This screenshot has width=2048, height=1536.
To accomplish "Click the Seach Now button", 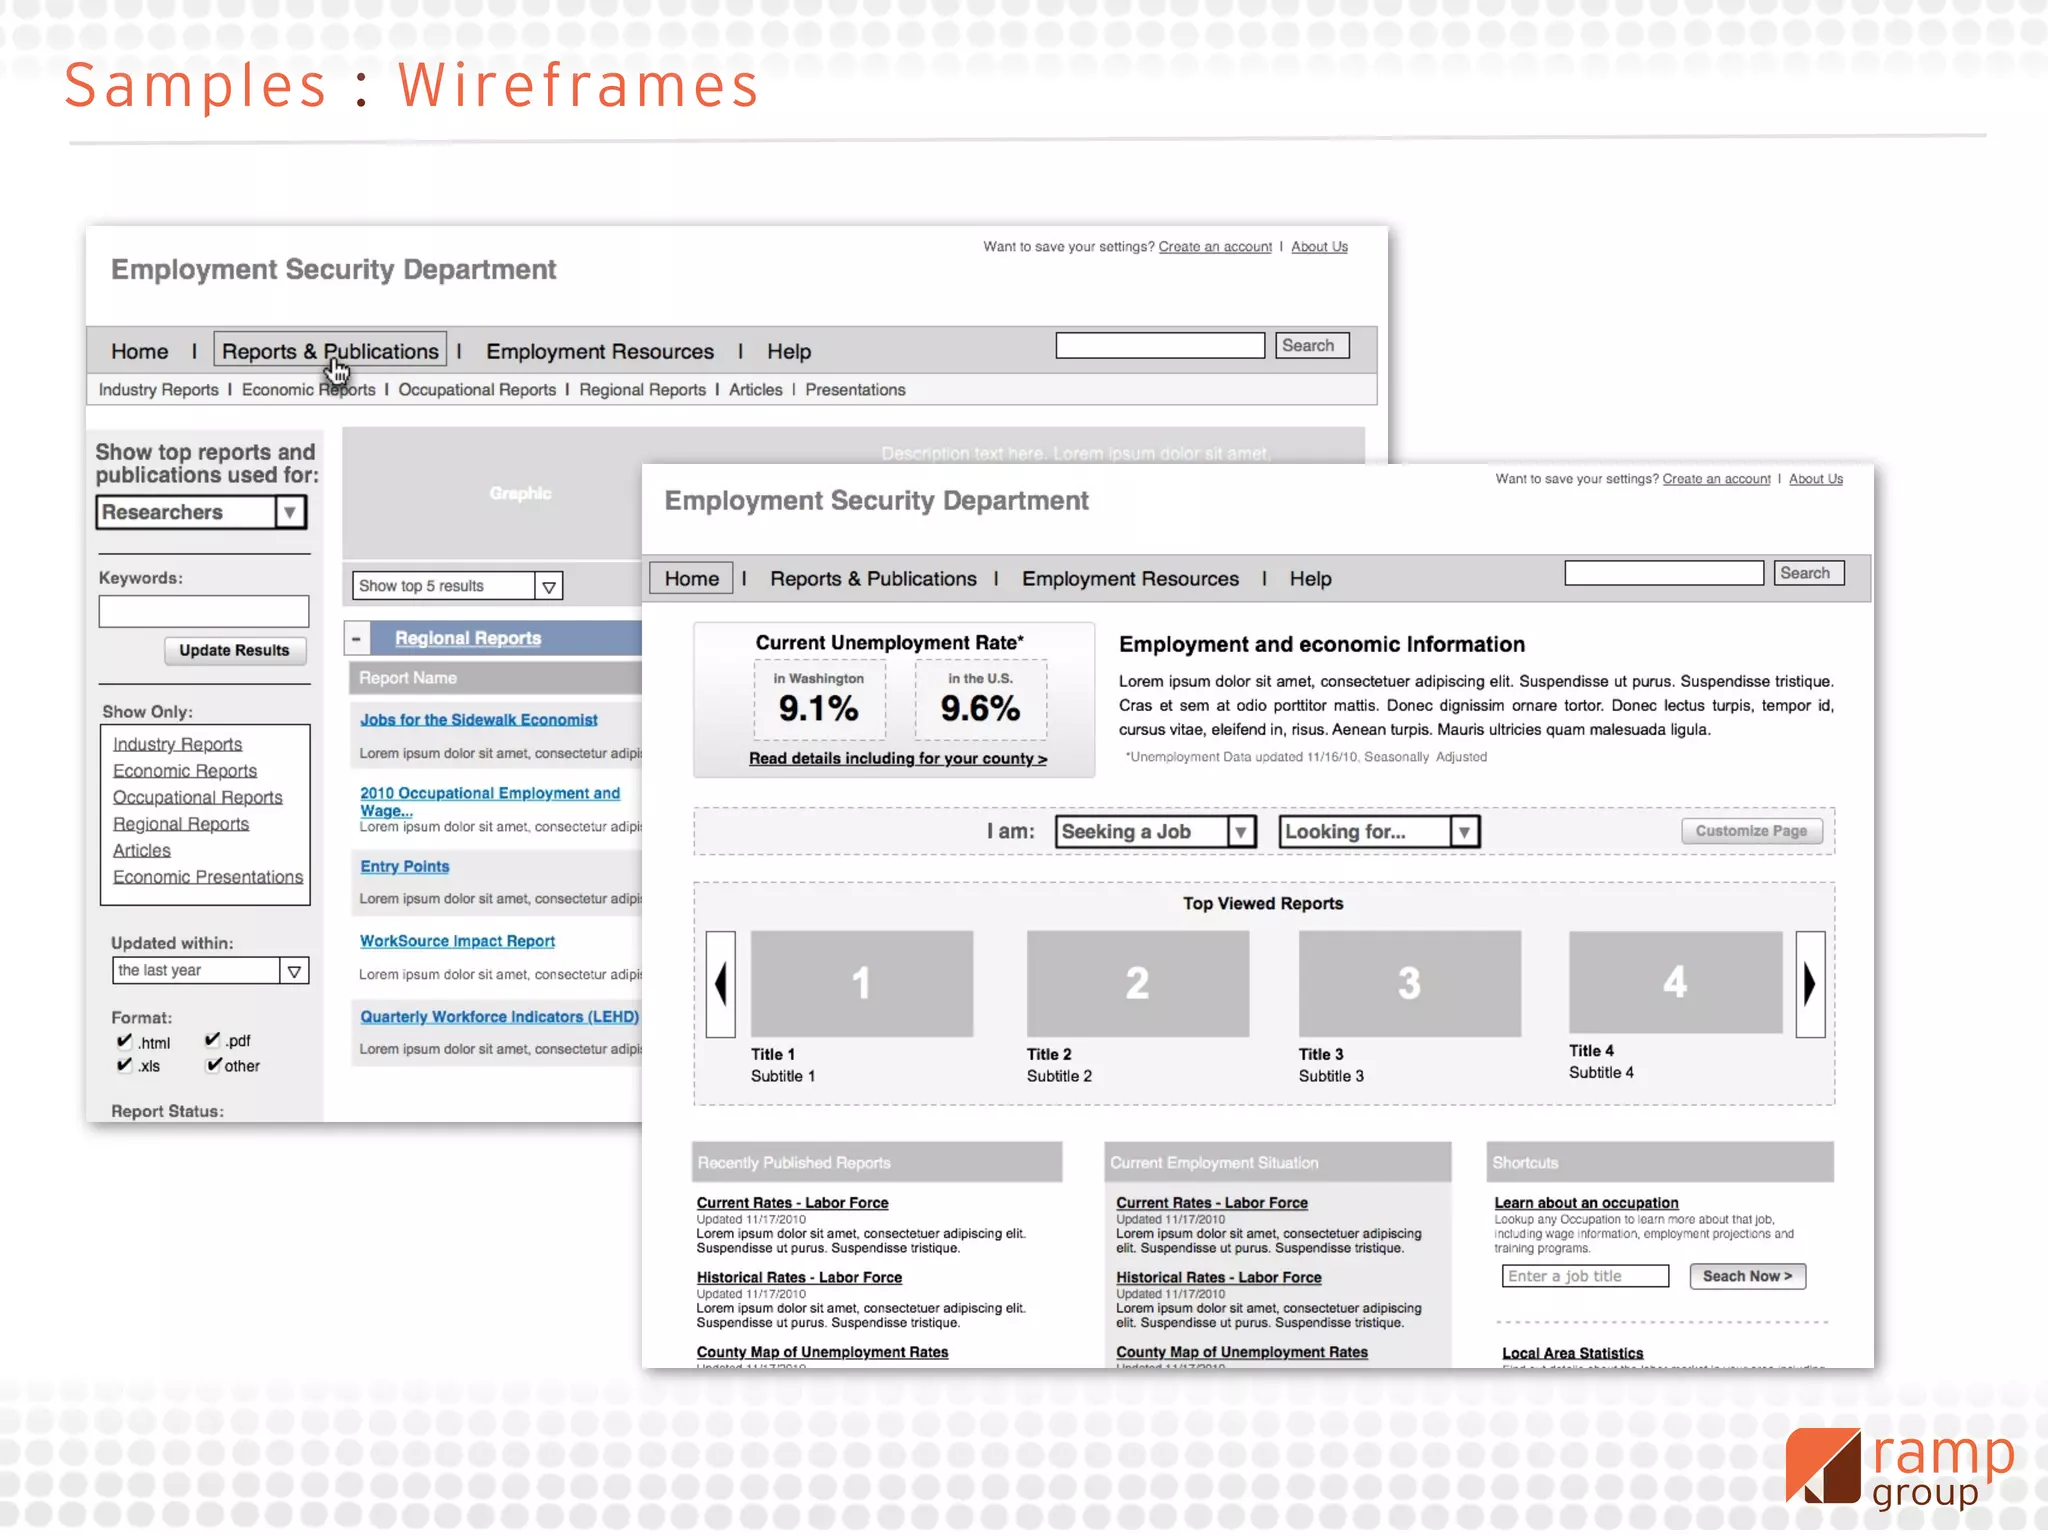I will [1747, 1277].
